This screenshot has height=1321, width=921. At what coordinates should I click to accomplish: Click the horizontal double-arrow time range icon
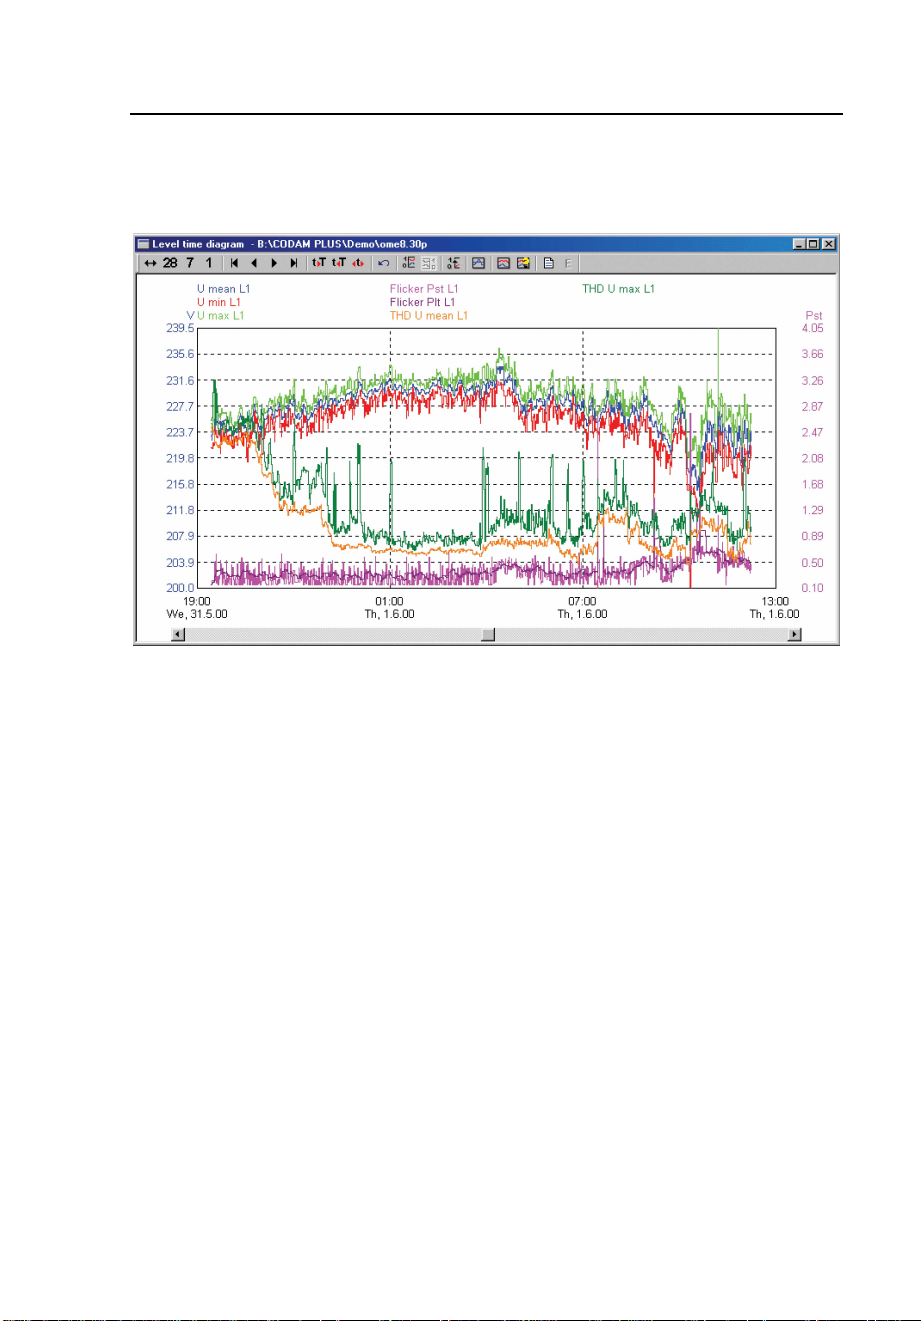[150, 263]
